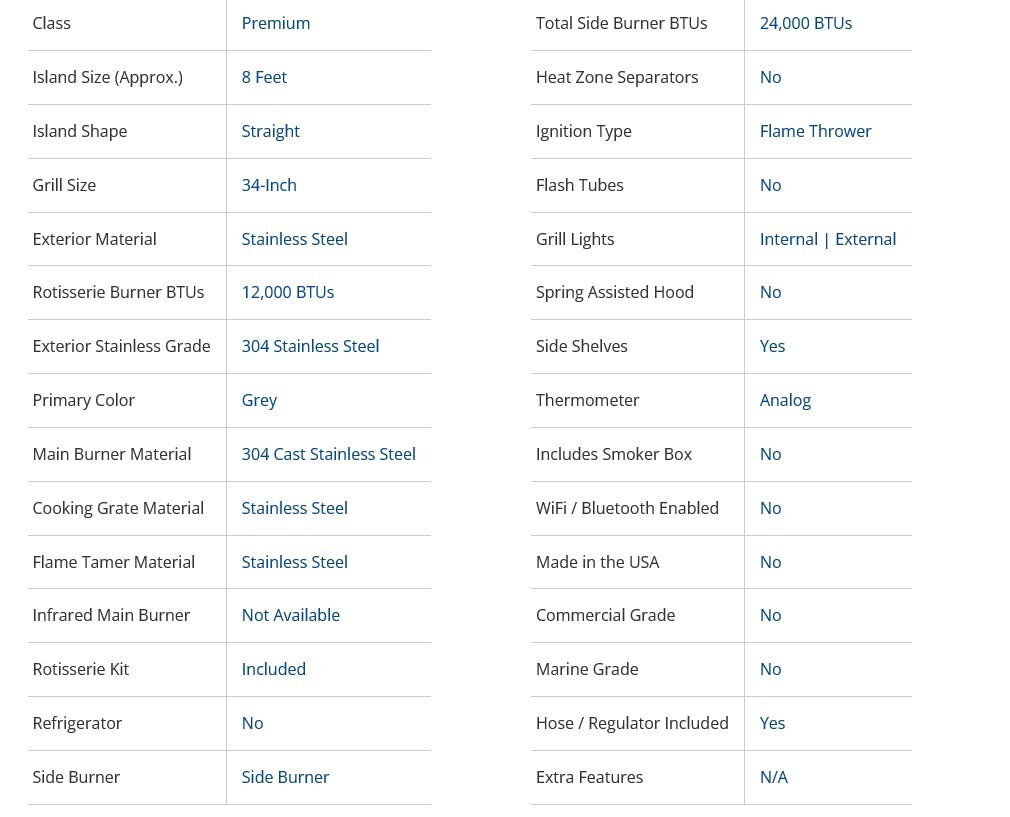Select the Straight island shape link
Image resolution: width=1010 pixels, height=817 pixels.
270,131
